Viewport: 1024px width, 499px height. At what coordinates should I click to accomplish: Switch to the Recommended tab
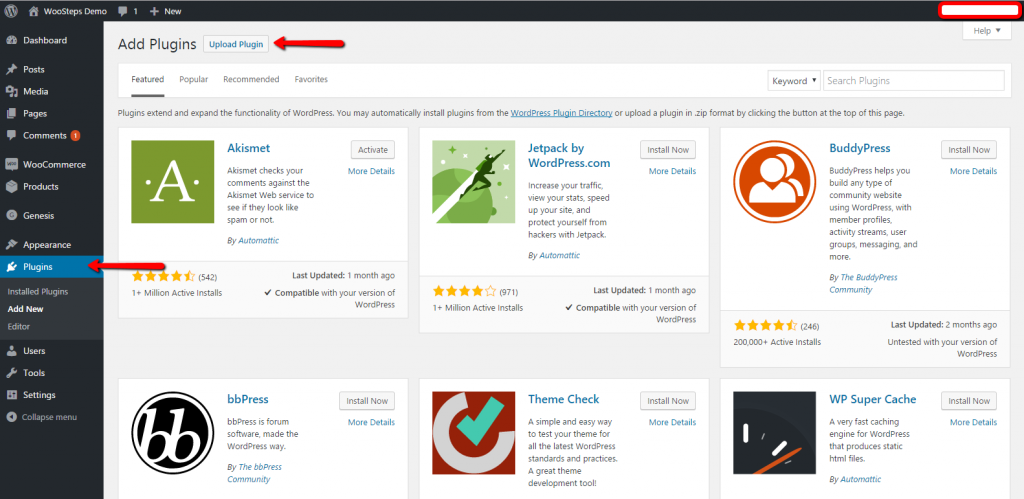(251, 80)
